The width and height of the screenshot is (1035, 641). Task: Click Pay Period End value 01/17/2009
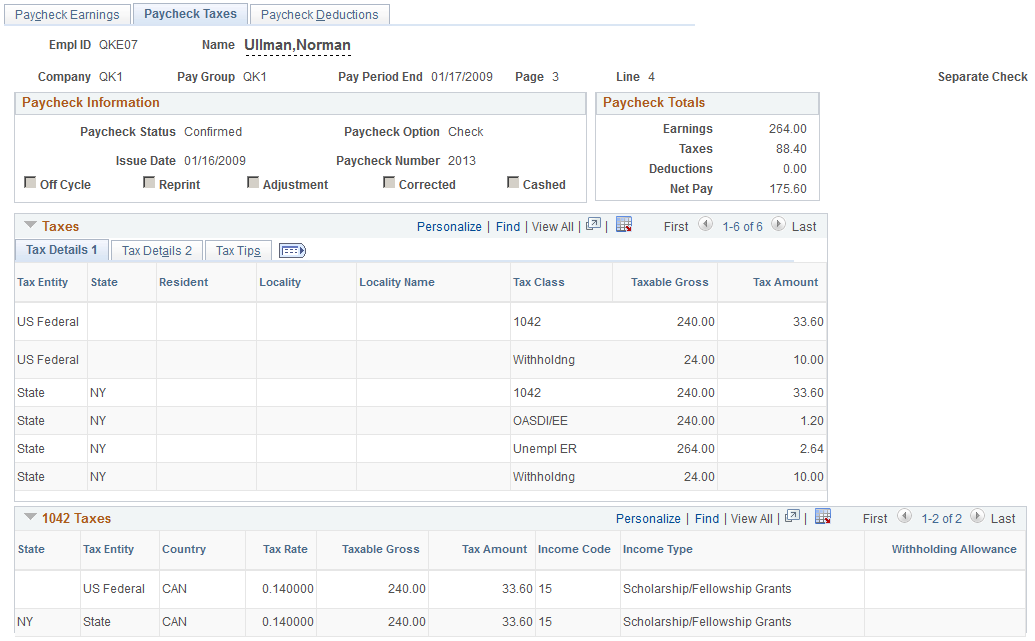click(x=461, y=77)
